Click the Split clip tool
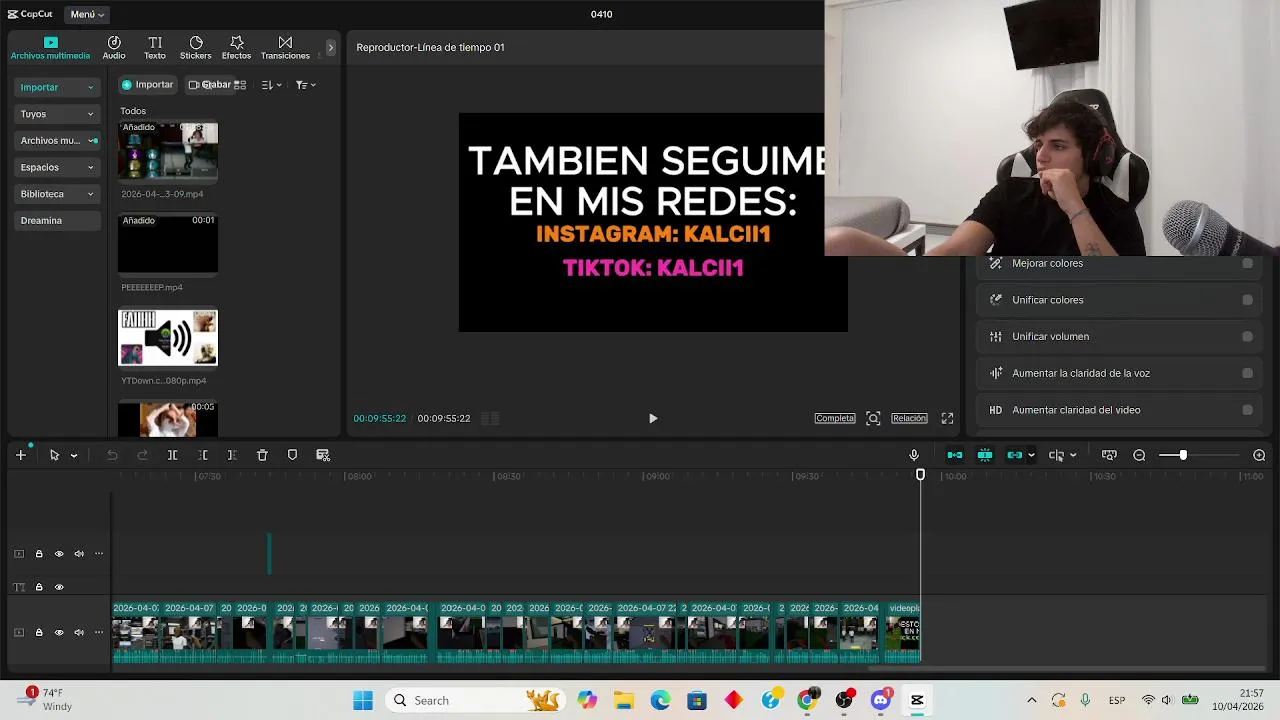Image resolution: width=1280 pixels, height=720 pixels. click(x=172, y=455)
